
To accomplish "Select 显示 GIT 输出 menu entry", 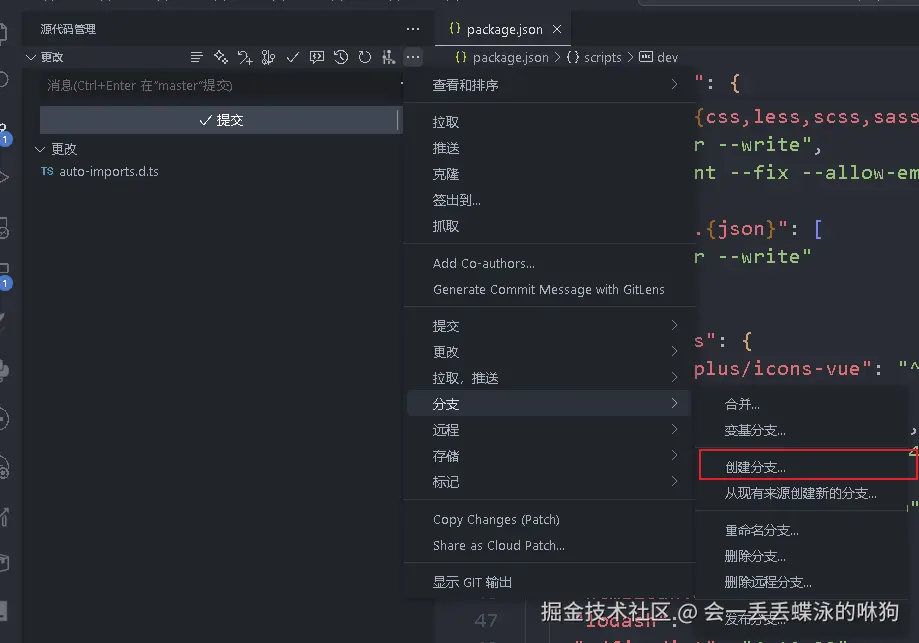I will coord(549,582).
